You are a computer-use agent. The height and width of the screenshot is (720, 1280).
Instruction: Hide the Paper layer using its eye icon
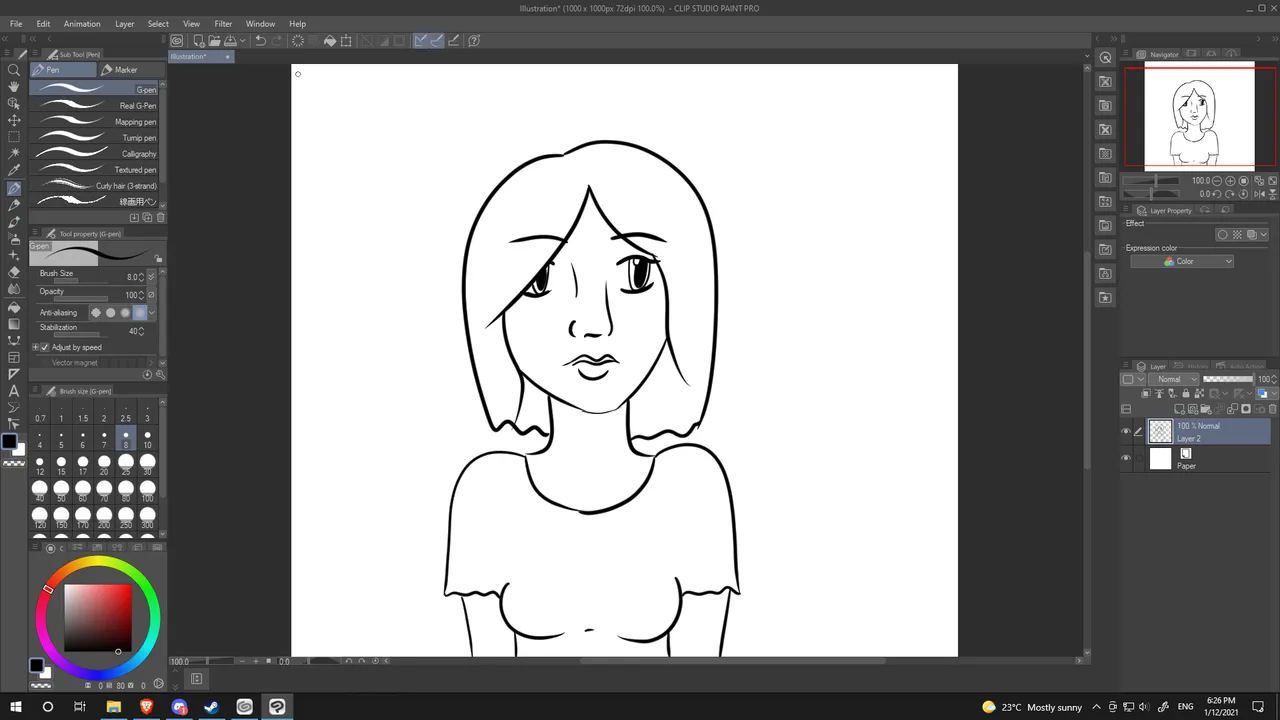pyautogui.click(x=1125, y=459)
